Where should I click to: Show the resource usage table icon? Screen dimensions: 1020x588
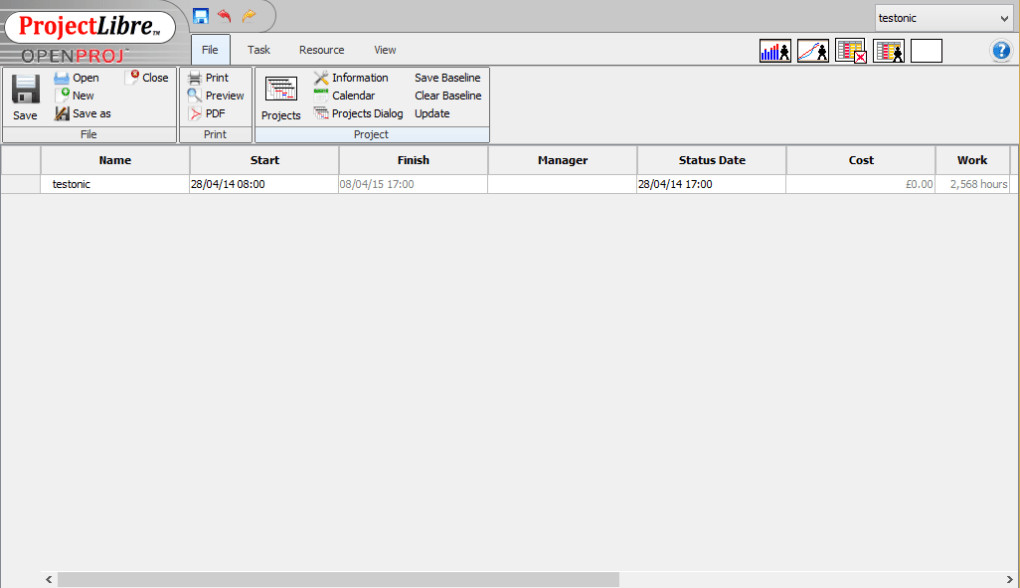889,51
